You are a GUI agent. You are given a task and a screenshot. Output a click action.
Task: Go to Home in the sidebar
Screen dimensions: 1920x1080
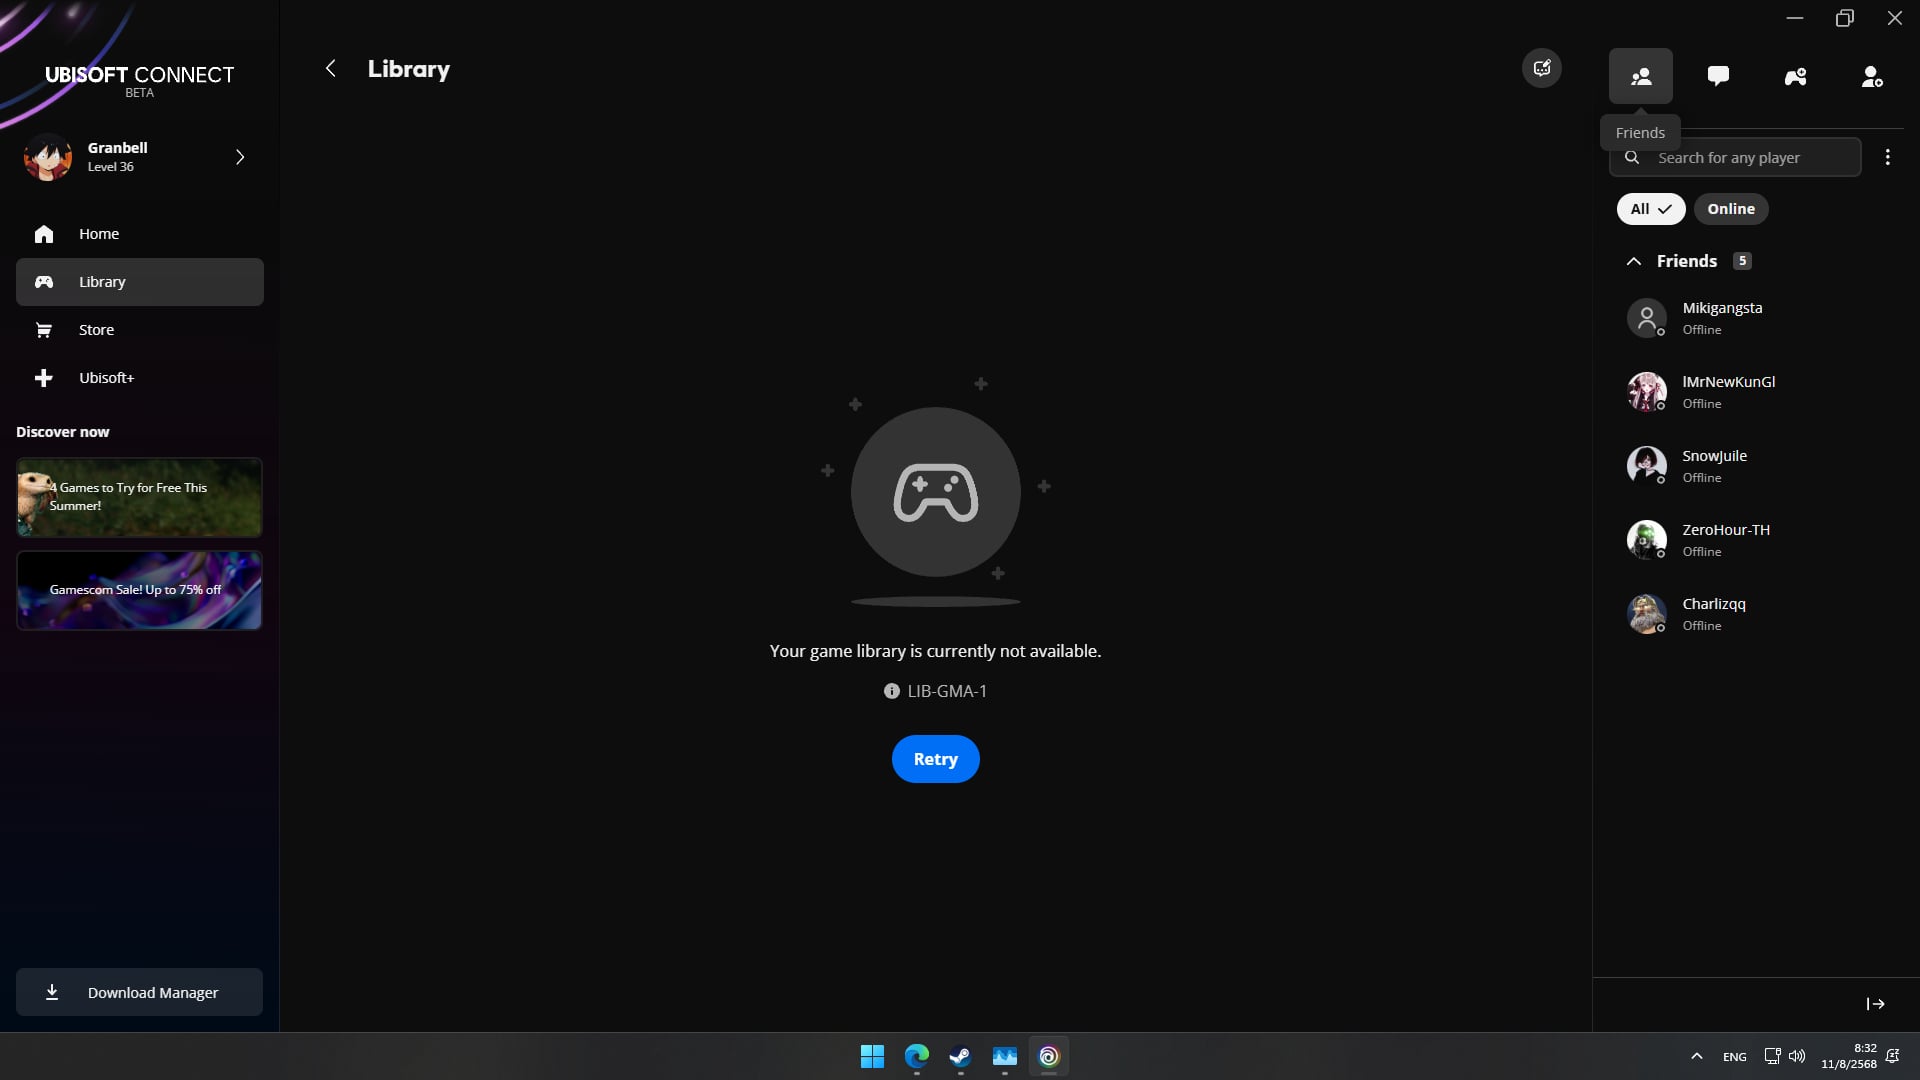139,234
